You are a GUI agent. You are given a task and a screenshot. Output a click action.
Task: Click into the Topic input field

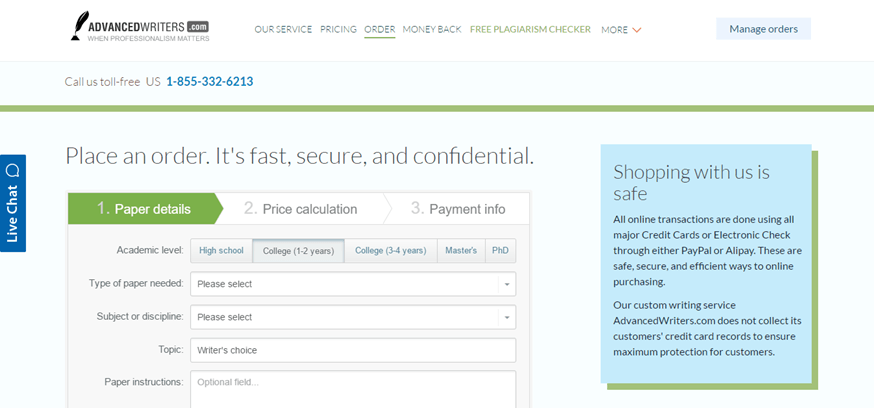[x=353, y=350]
